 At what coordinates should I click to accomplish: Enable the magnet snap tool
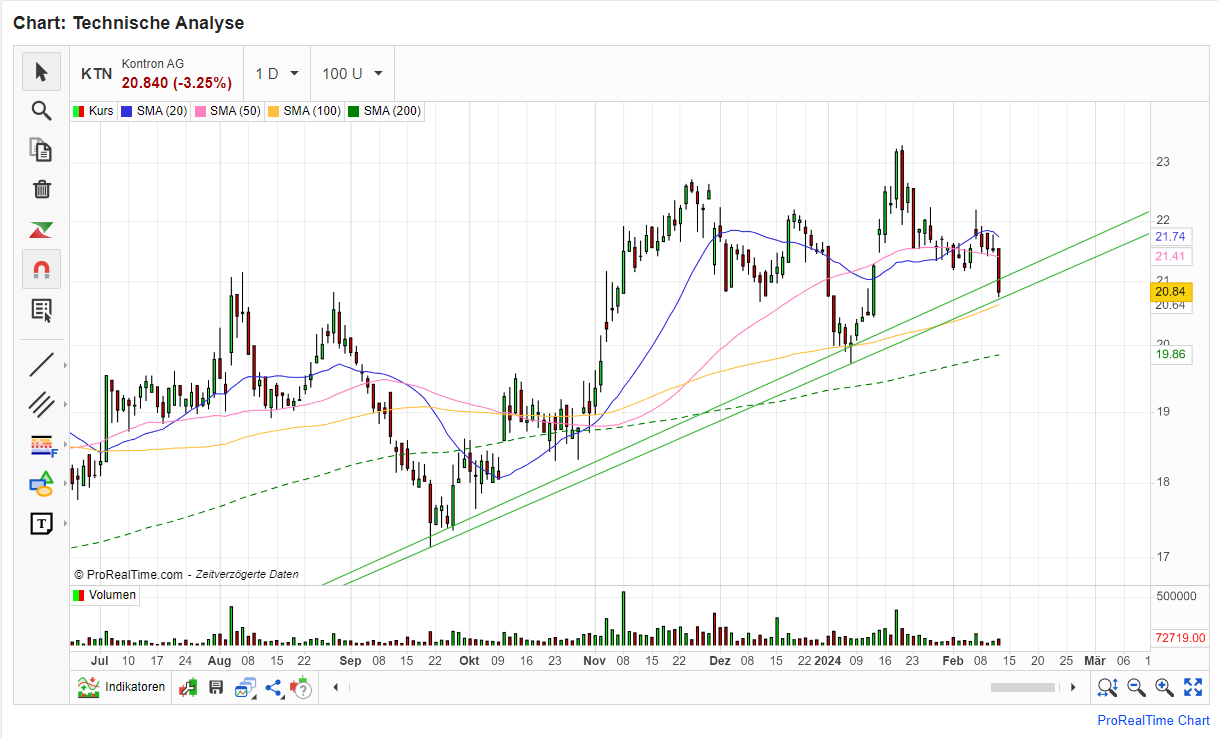(41, 268)
